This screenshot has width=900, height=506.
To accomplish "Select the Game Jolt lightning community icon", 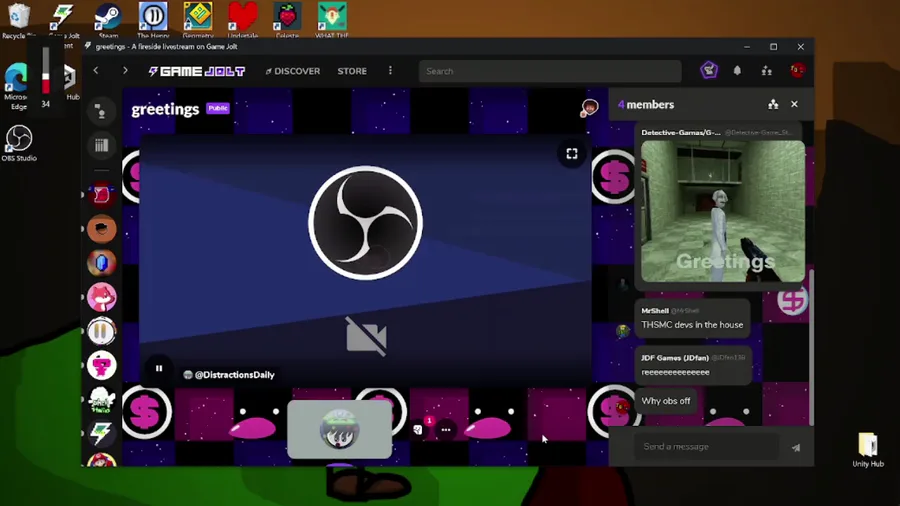I will click(x=102, y=434).
